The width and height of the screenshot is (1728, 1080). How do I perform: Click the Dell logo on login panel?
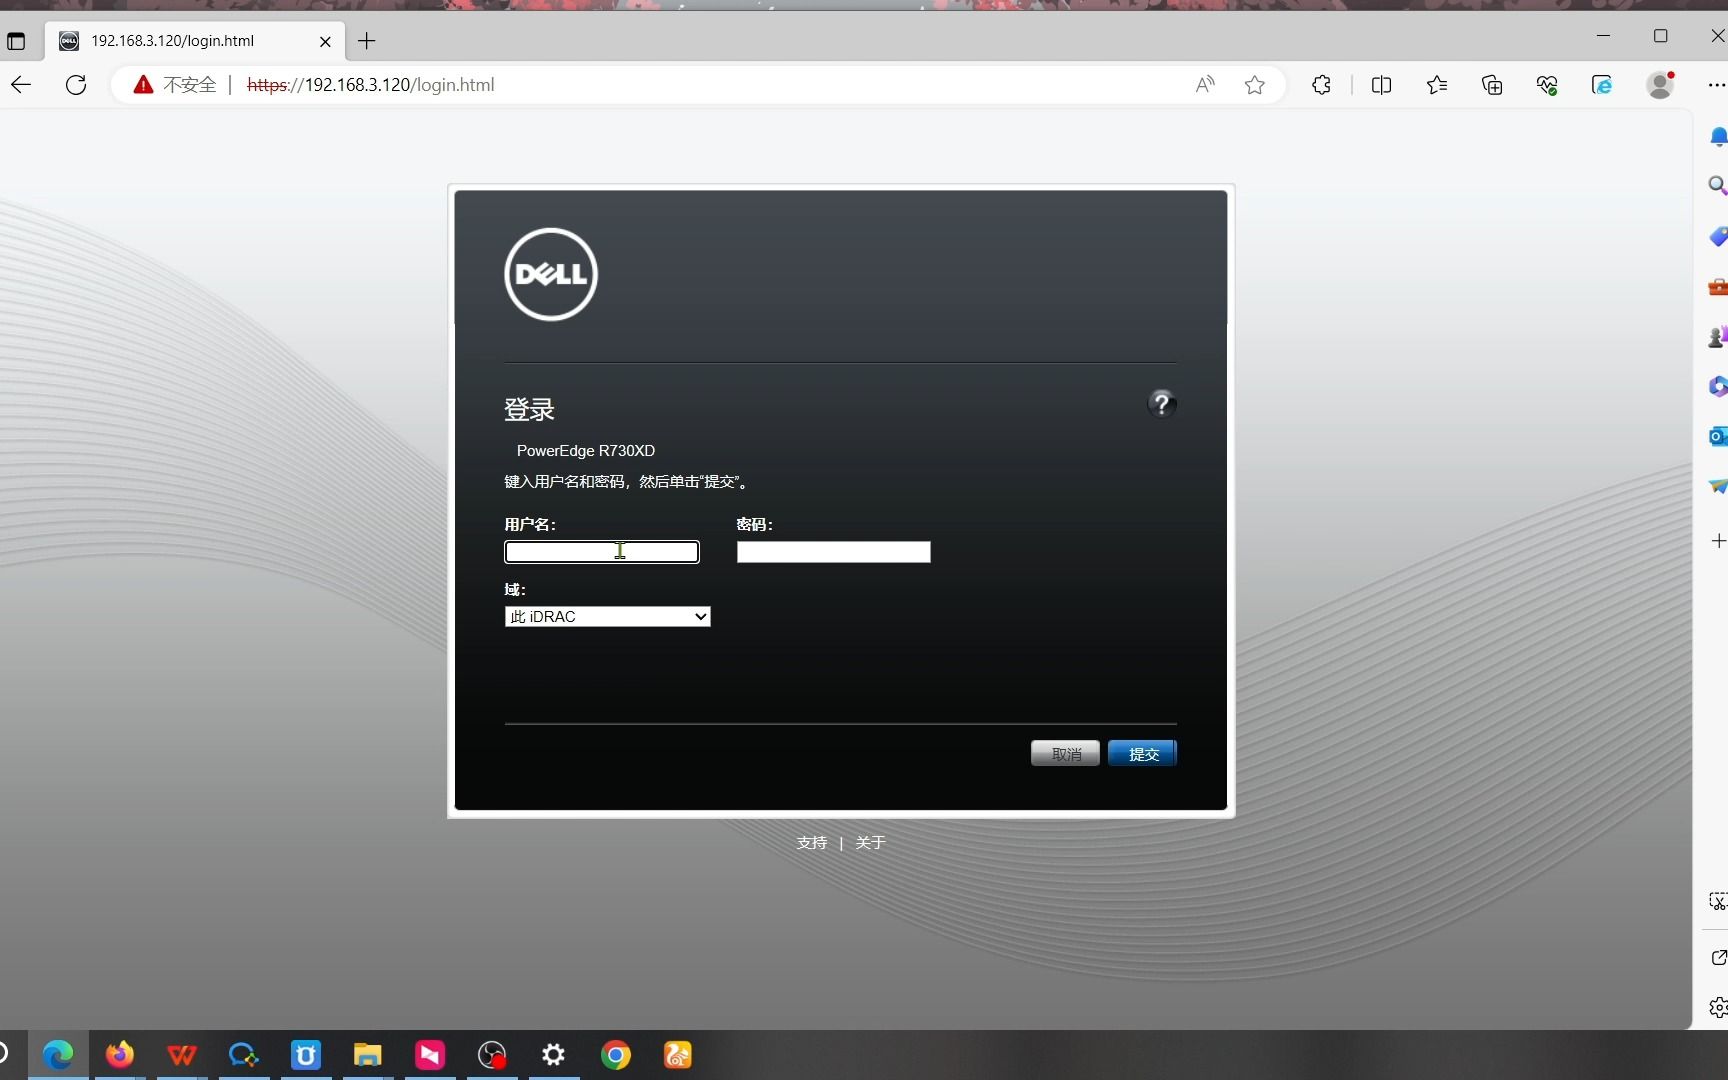[551, 274]
